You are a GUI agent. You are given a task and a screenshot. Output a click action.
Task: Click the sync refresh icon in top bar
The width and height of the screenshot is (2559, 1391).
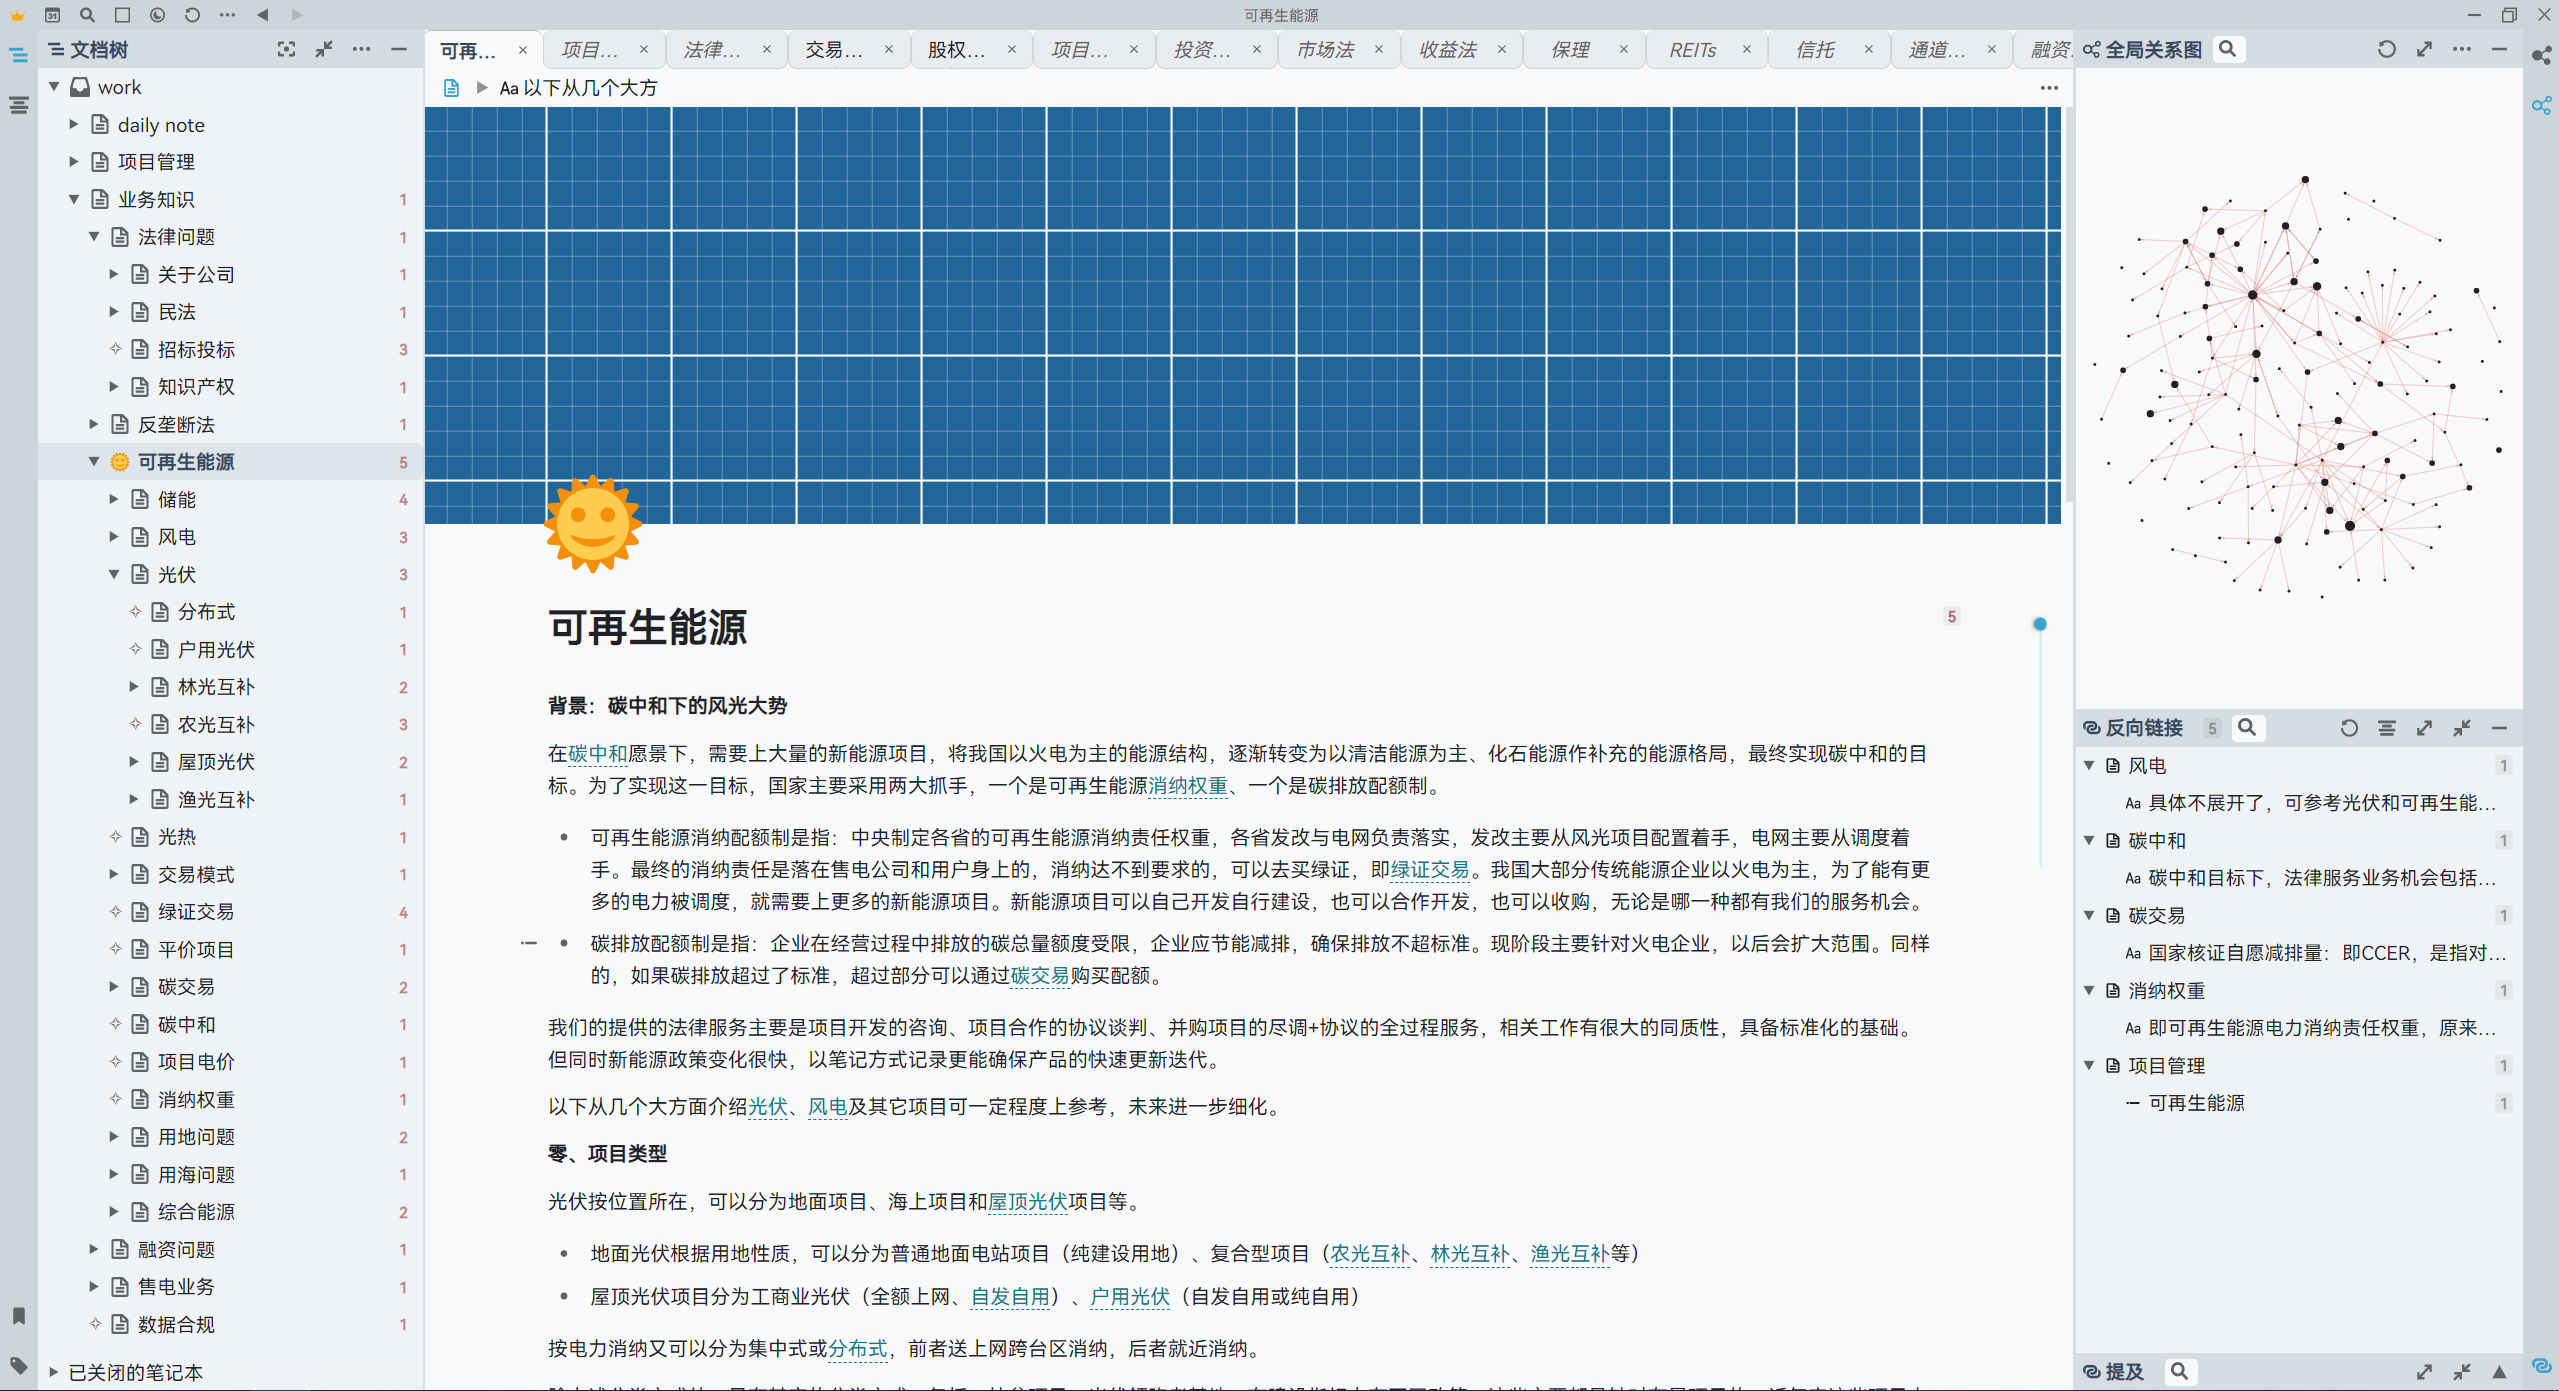[192, 15]
